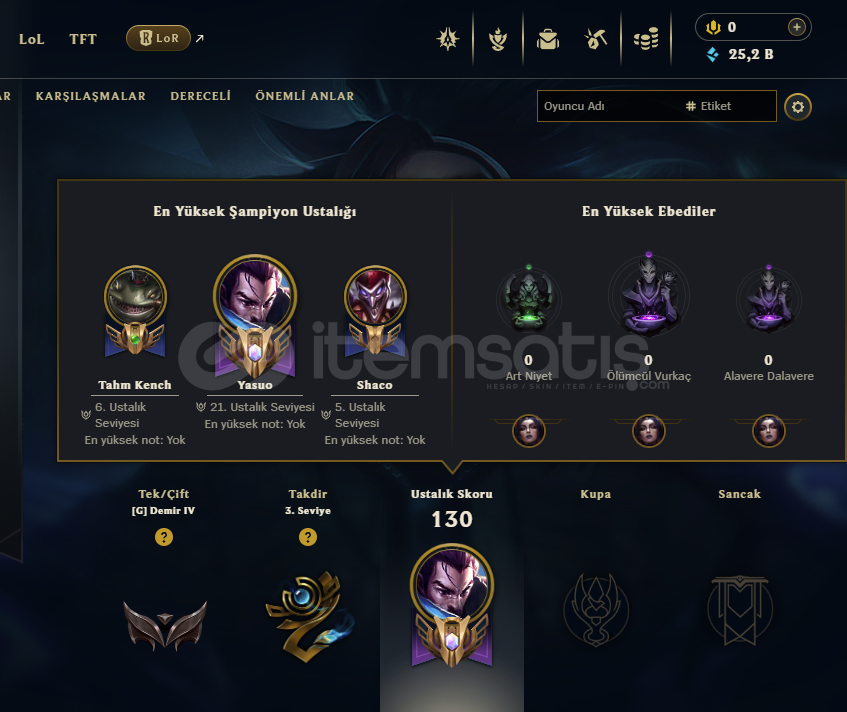Purchase RP with the plus button
The width and height of the screenshot is (847, 712).
coord(797,27)
